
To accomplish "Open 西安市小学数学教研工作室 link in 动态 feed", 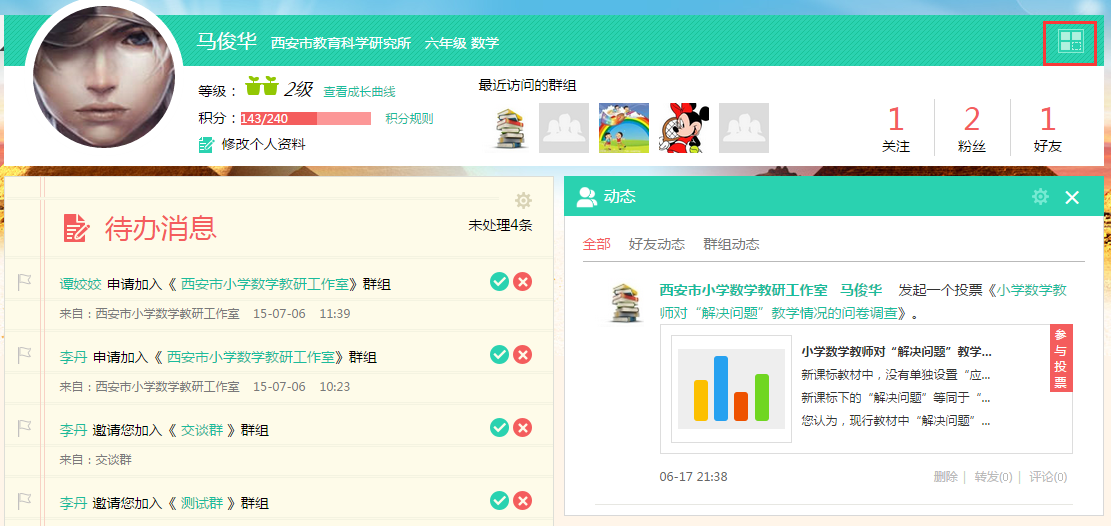I will [743, 290].
